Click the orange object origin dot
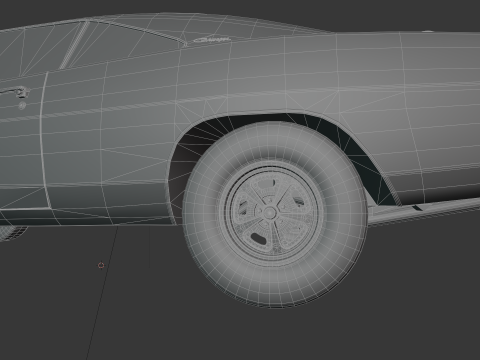 (x=101, y=265)
